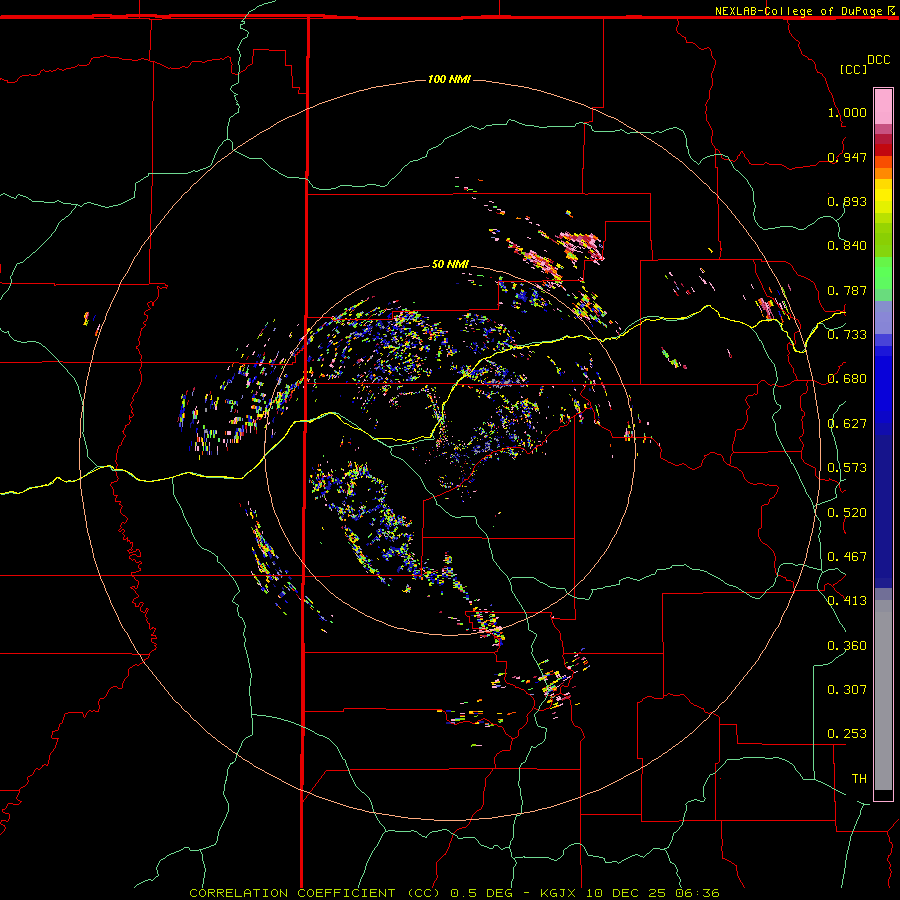Screen dimensions: 900x900
Task: Pick the green color band near 0.840
Action: click(883, 240)
